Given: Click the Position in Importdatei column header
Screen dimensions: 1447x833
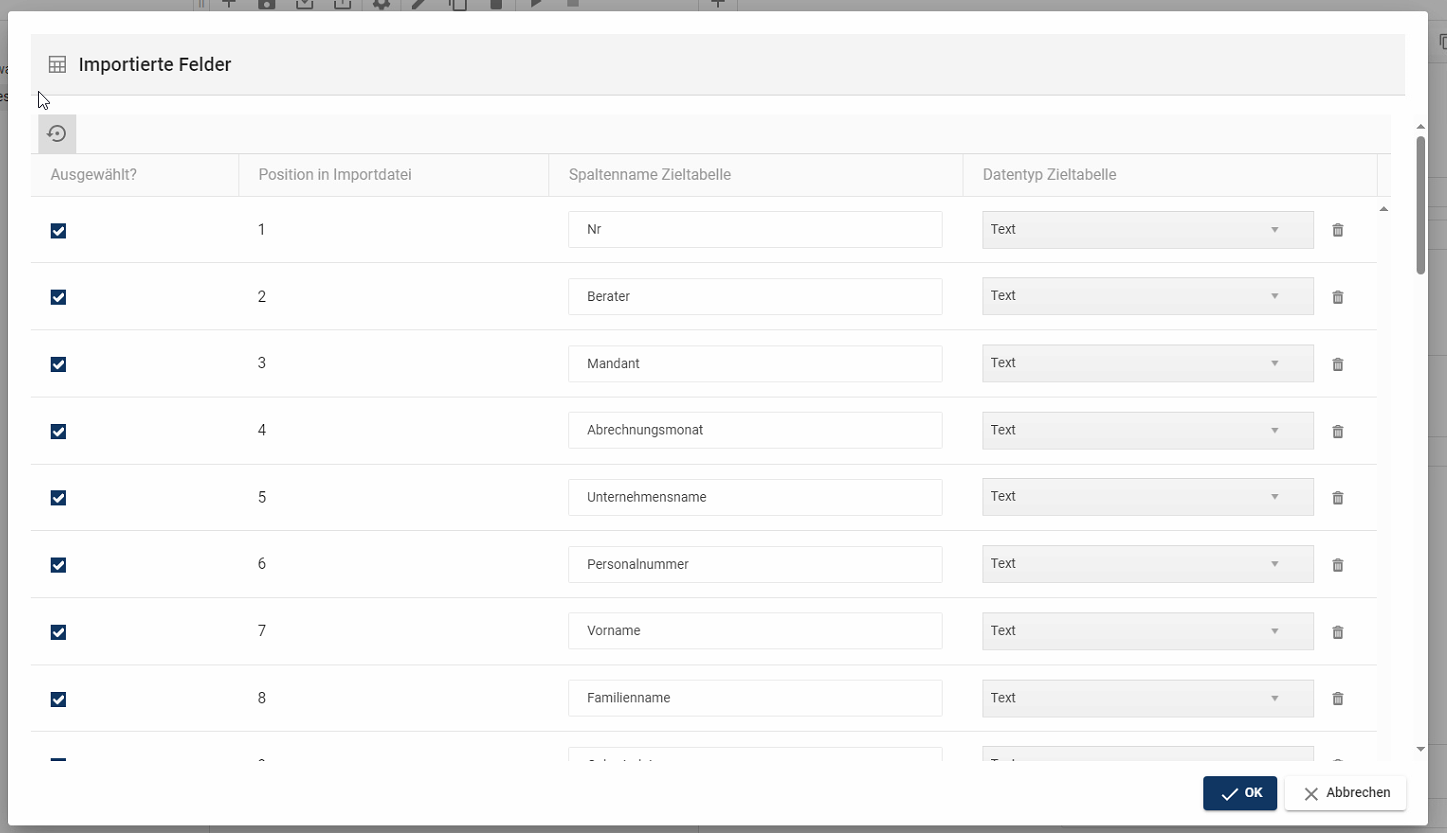Looking at the screenshot, I should (x=334, y=175).
